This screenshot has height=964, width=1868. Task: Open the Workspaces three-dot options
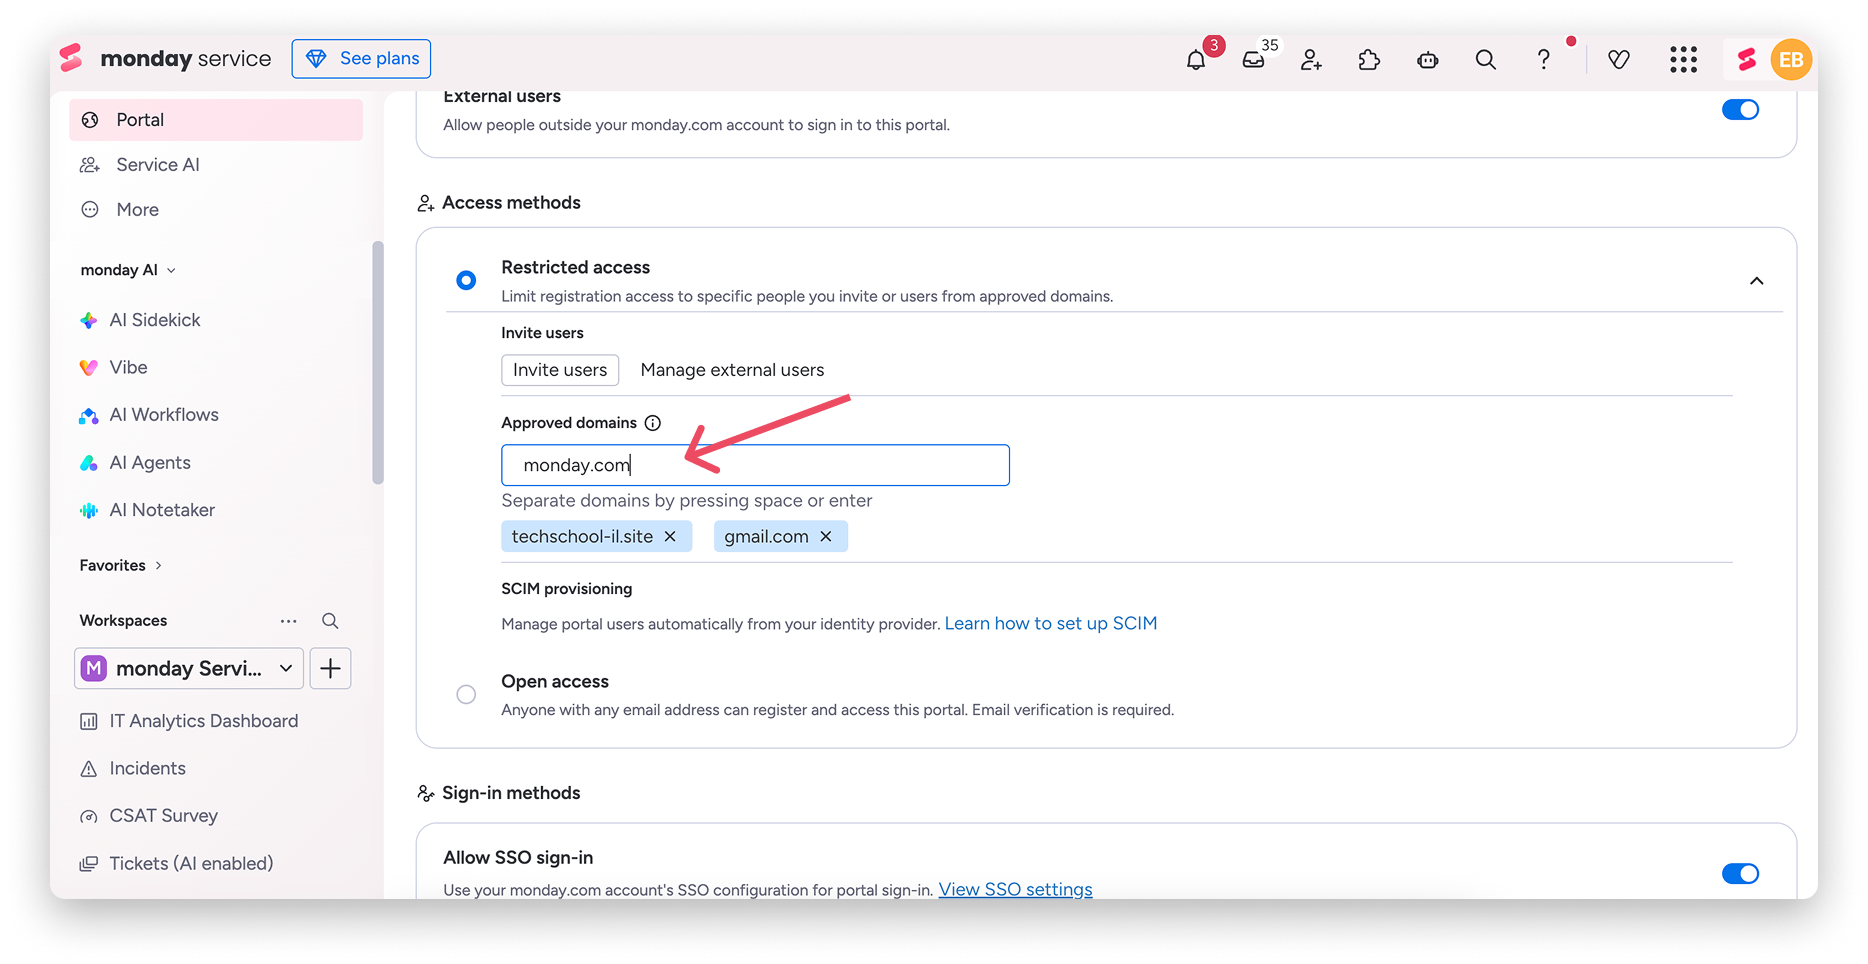point(289,621)
